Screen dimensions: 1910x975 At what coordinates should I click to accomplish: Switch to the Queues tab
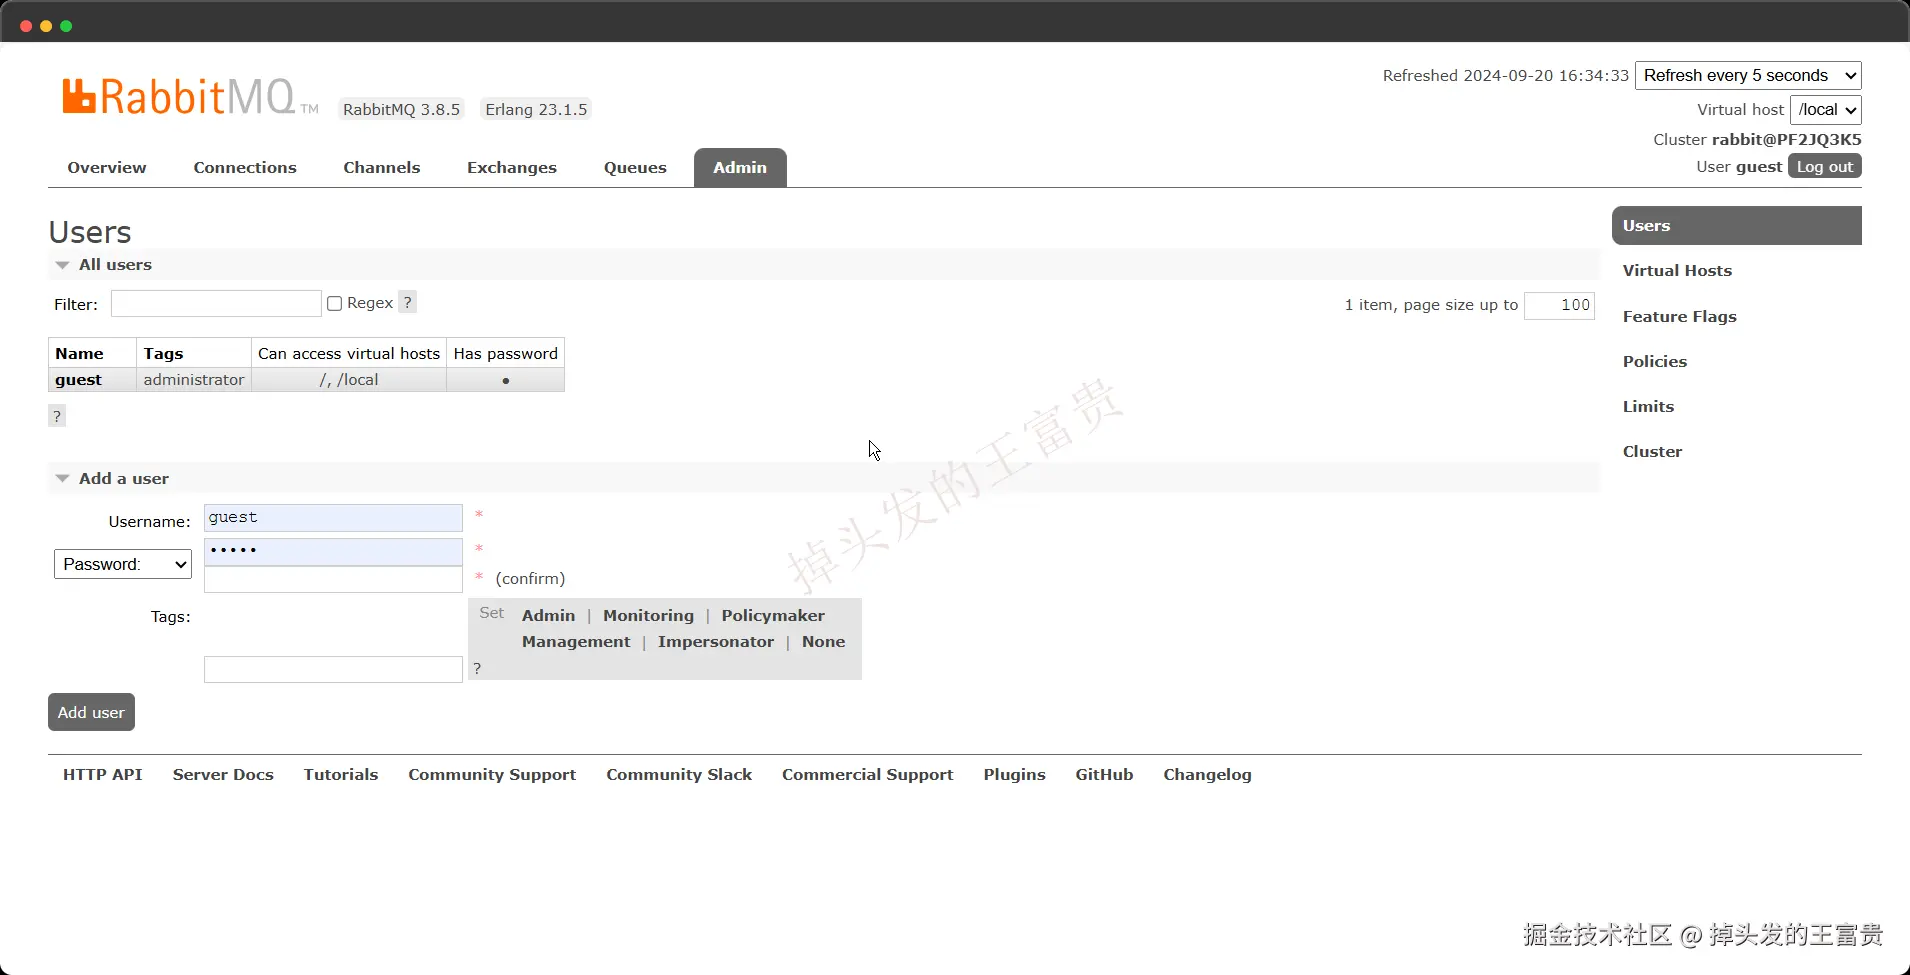pyautogui.click(x=635, y=168)
